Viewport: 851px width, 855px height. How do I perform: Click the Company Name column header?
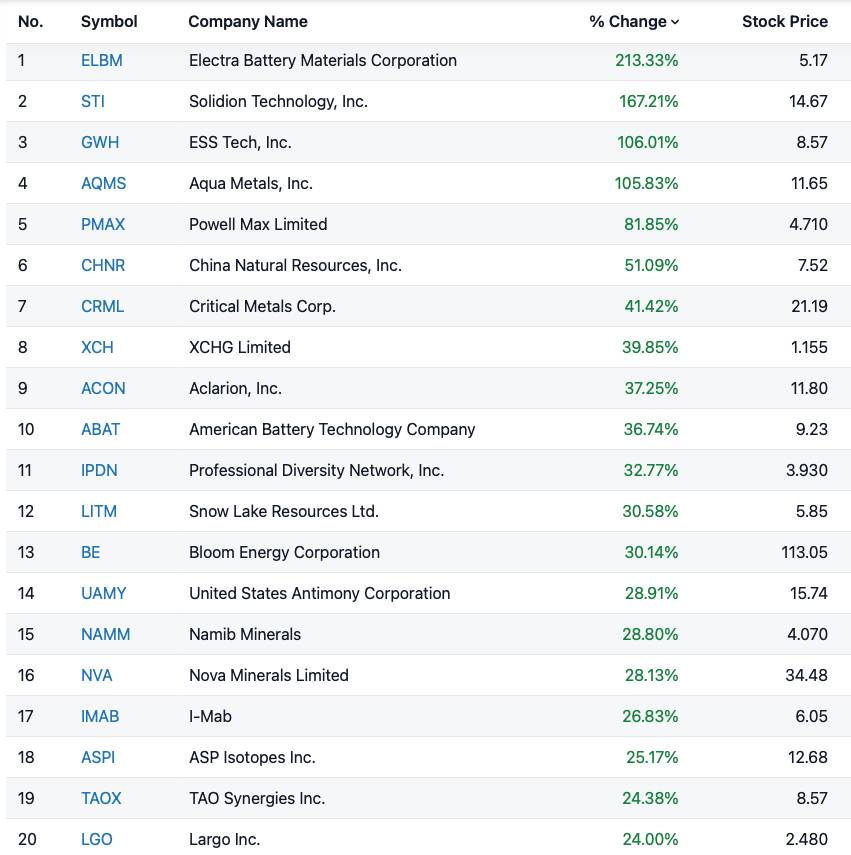(248, 21)
